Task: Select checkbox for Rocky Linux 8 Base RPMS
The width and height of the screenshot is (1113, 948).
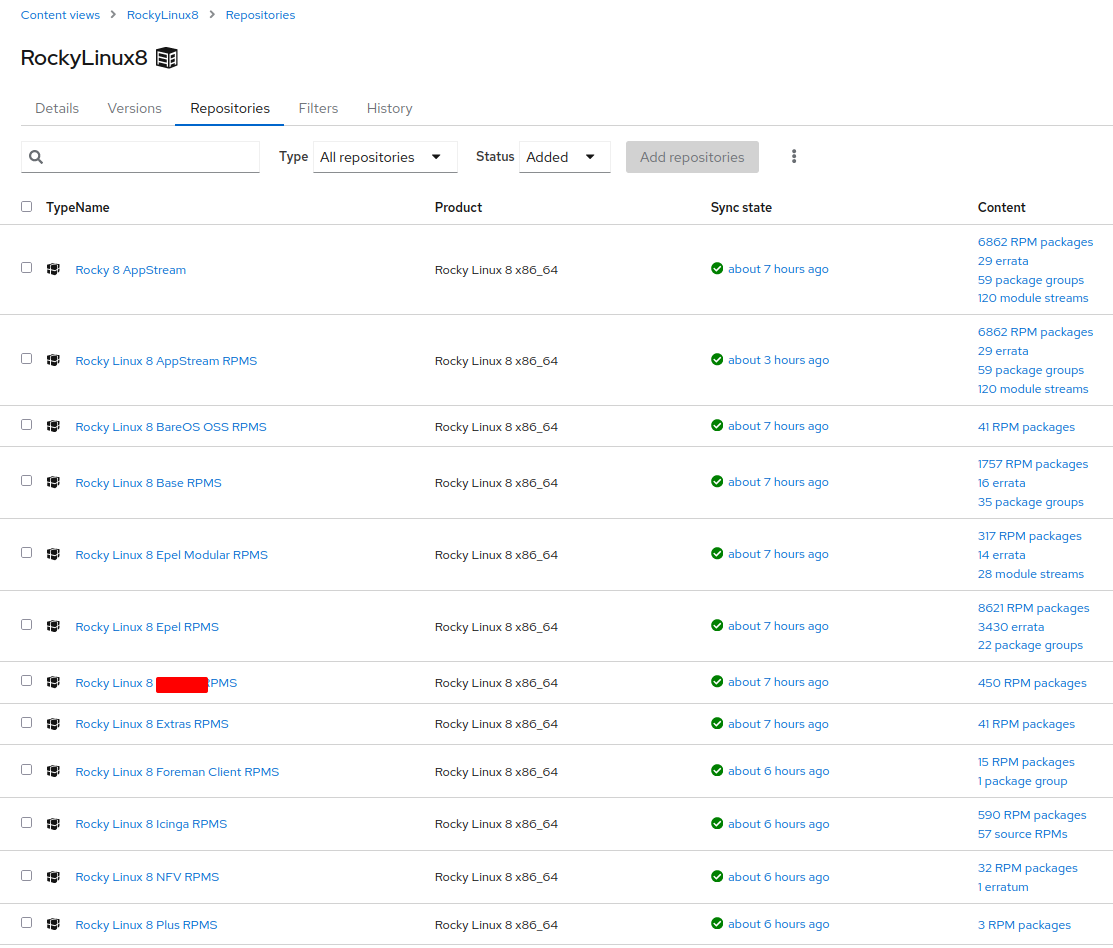Action: pos(26,480)
